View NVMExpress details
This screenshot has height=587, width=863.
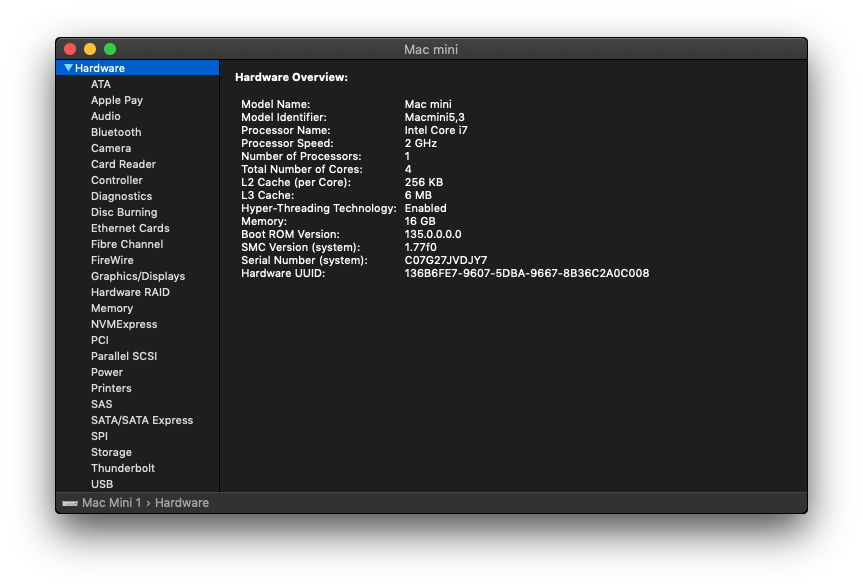click(x=124, y=324)
